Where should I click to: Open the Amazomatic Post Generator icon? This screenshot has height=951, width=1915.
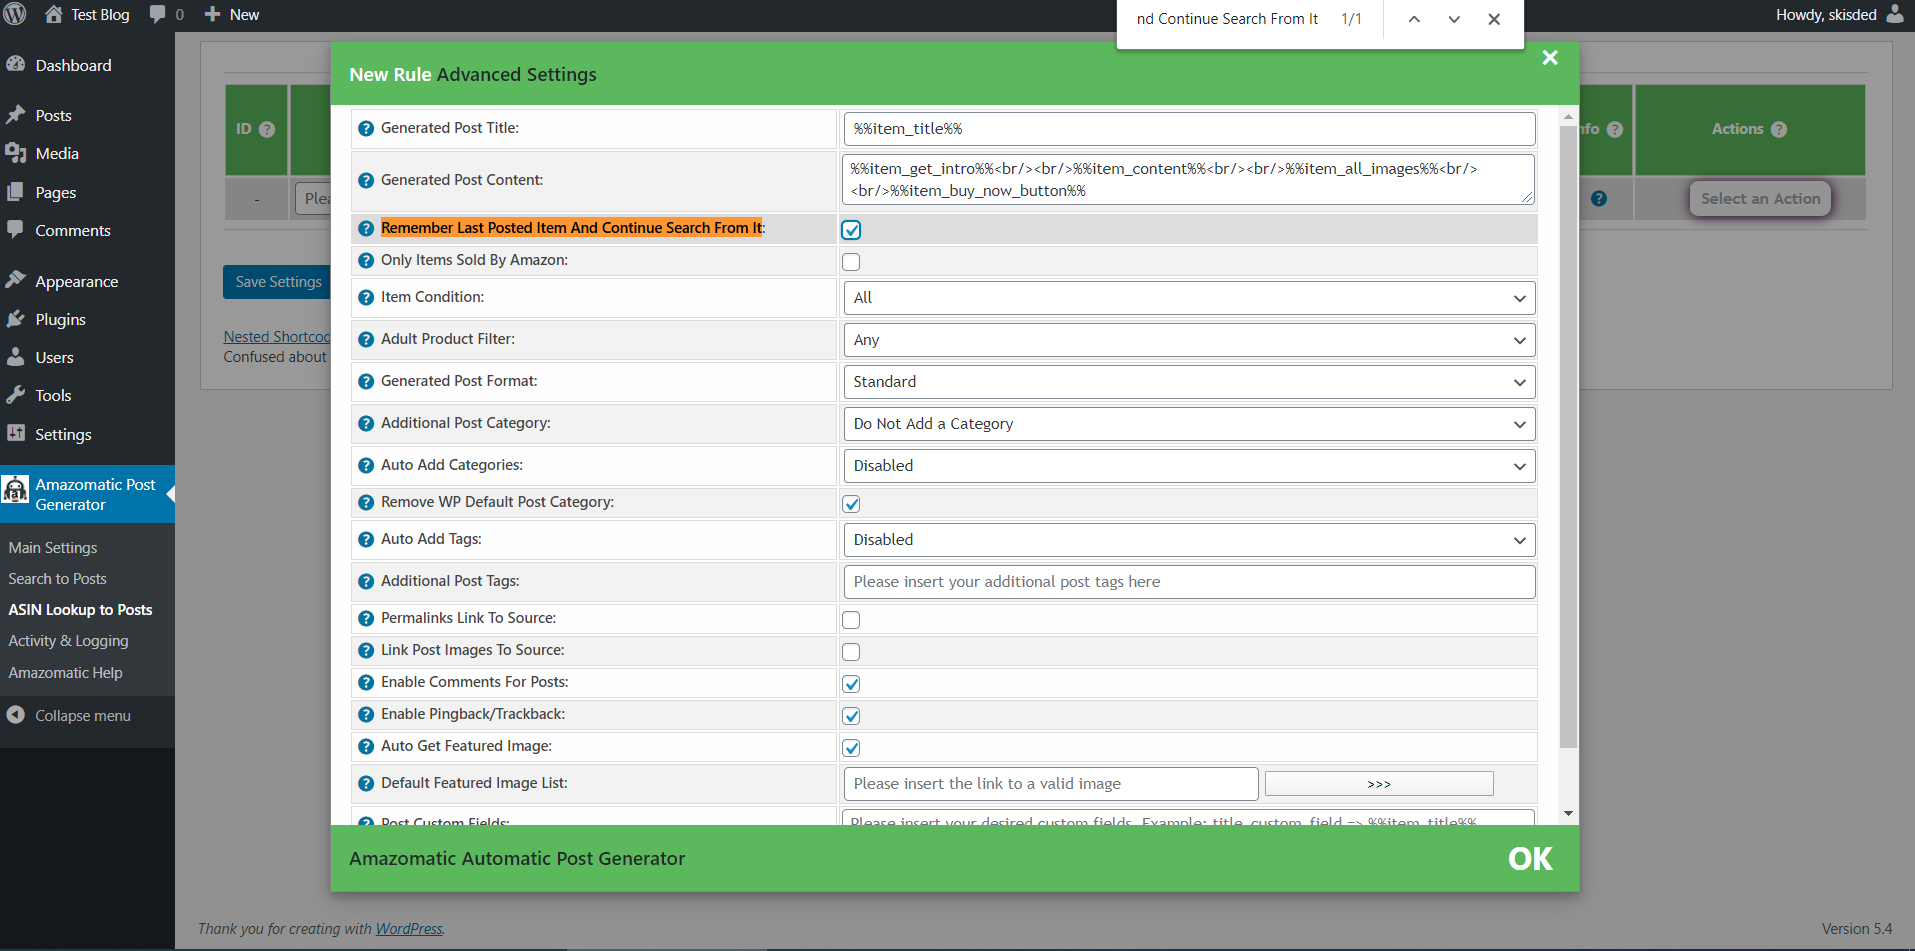[x=15, y=490]
